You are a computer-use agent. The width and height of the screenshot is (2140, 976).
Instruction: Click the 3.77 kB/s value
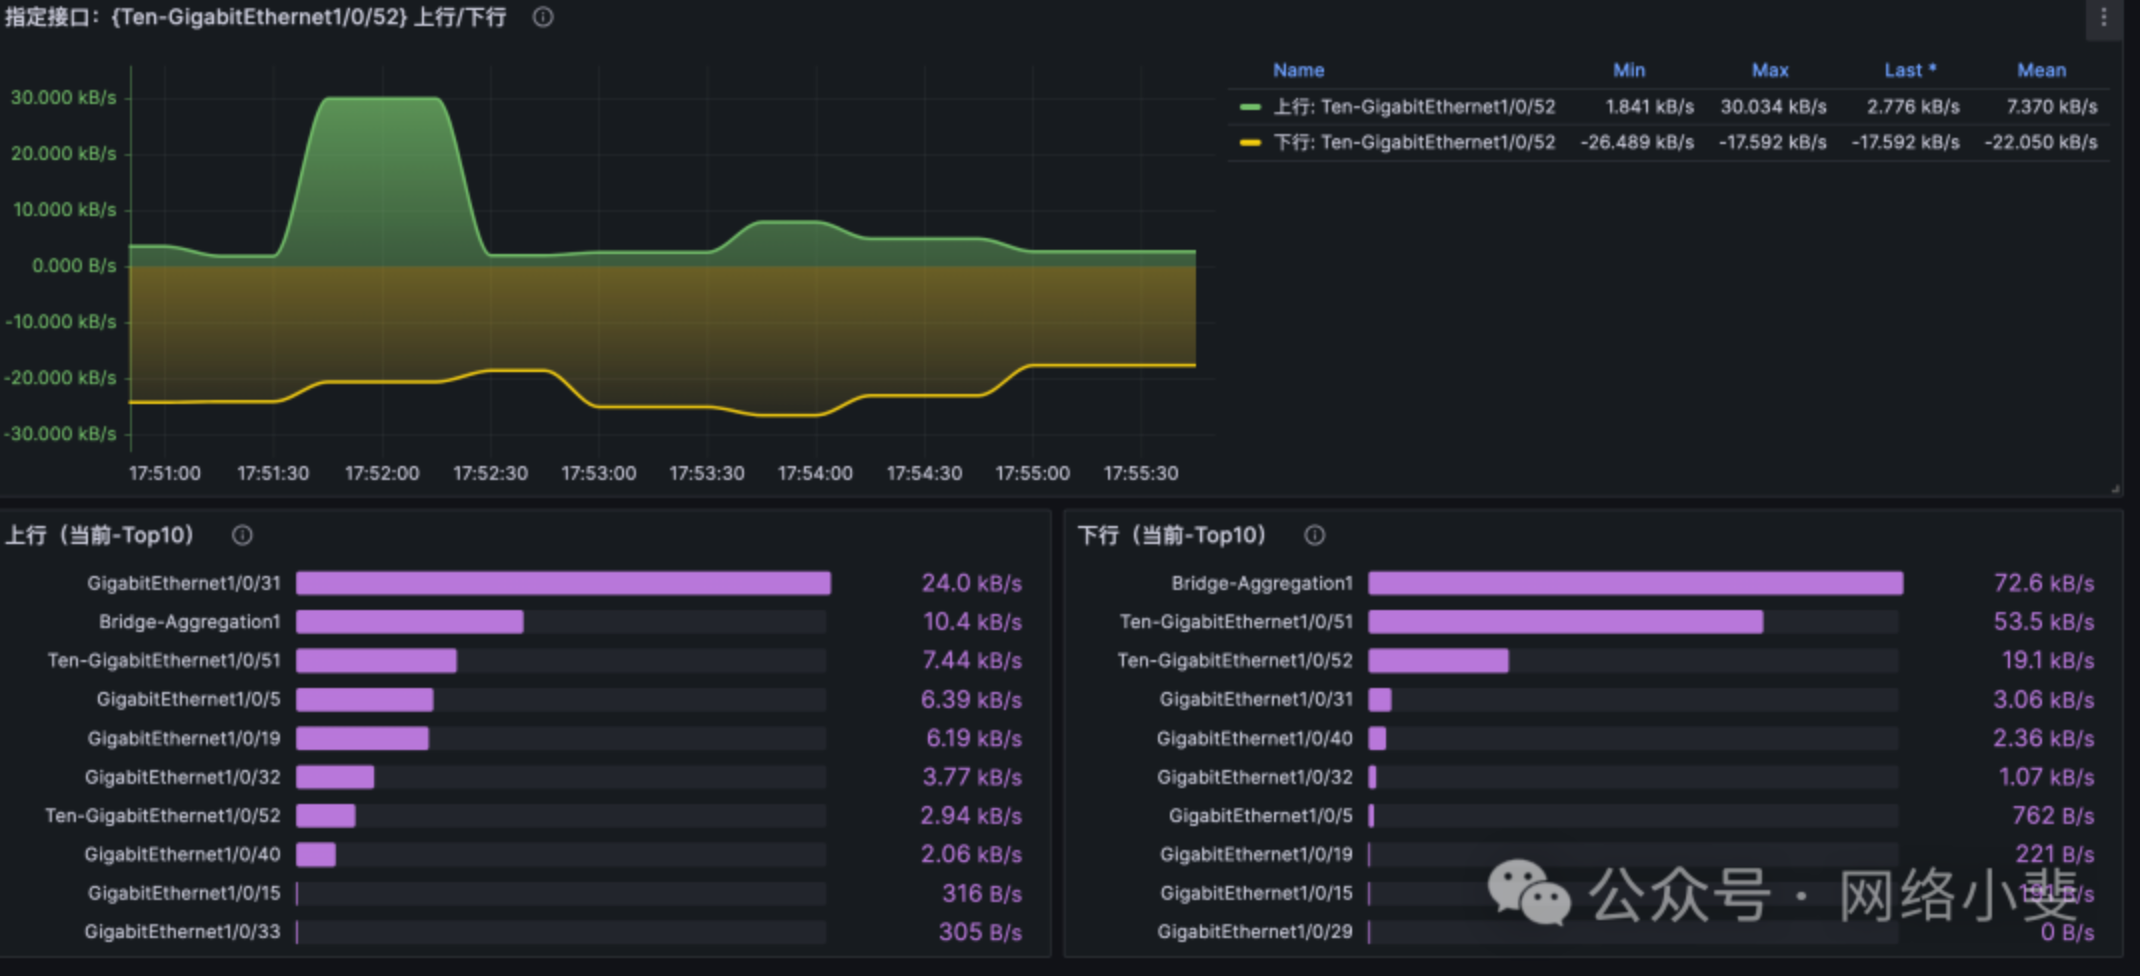pyautogui.click(x=972, y=777)
